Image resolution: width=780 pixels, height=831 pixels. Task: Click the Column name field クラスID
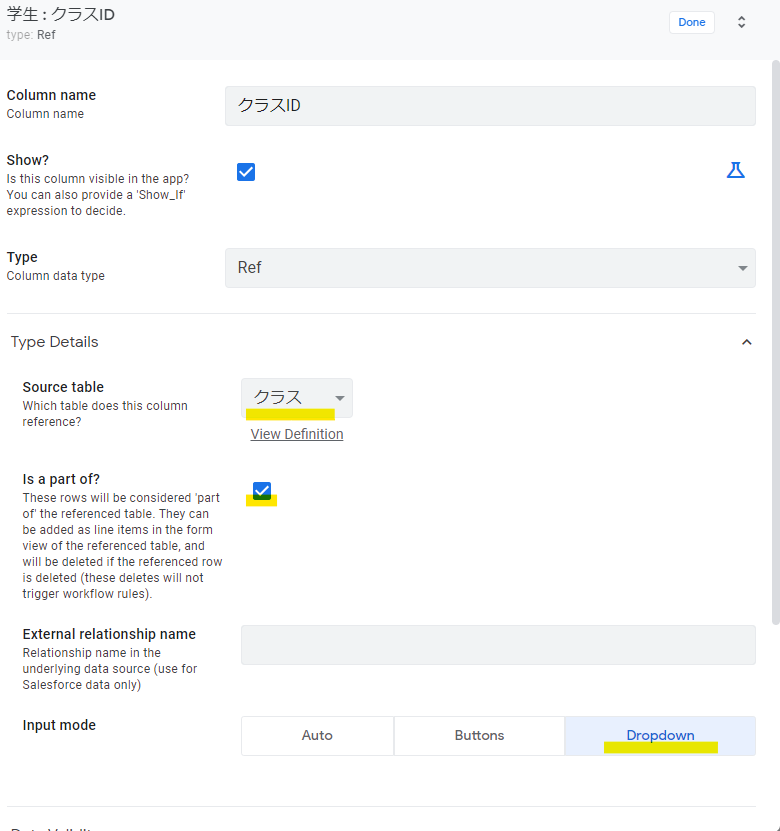490,106
